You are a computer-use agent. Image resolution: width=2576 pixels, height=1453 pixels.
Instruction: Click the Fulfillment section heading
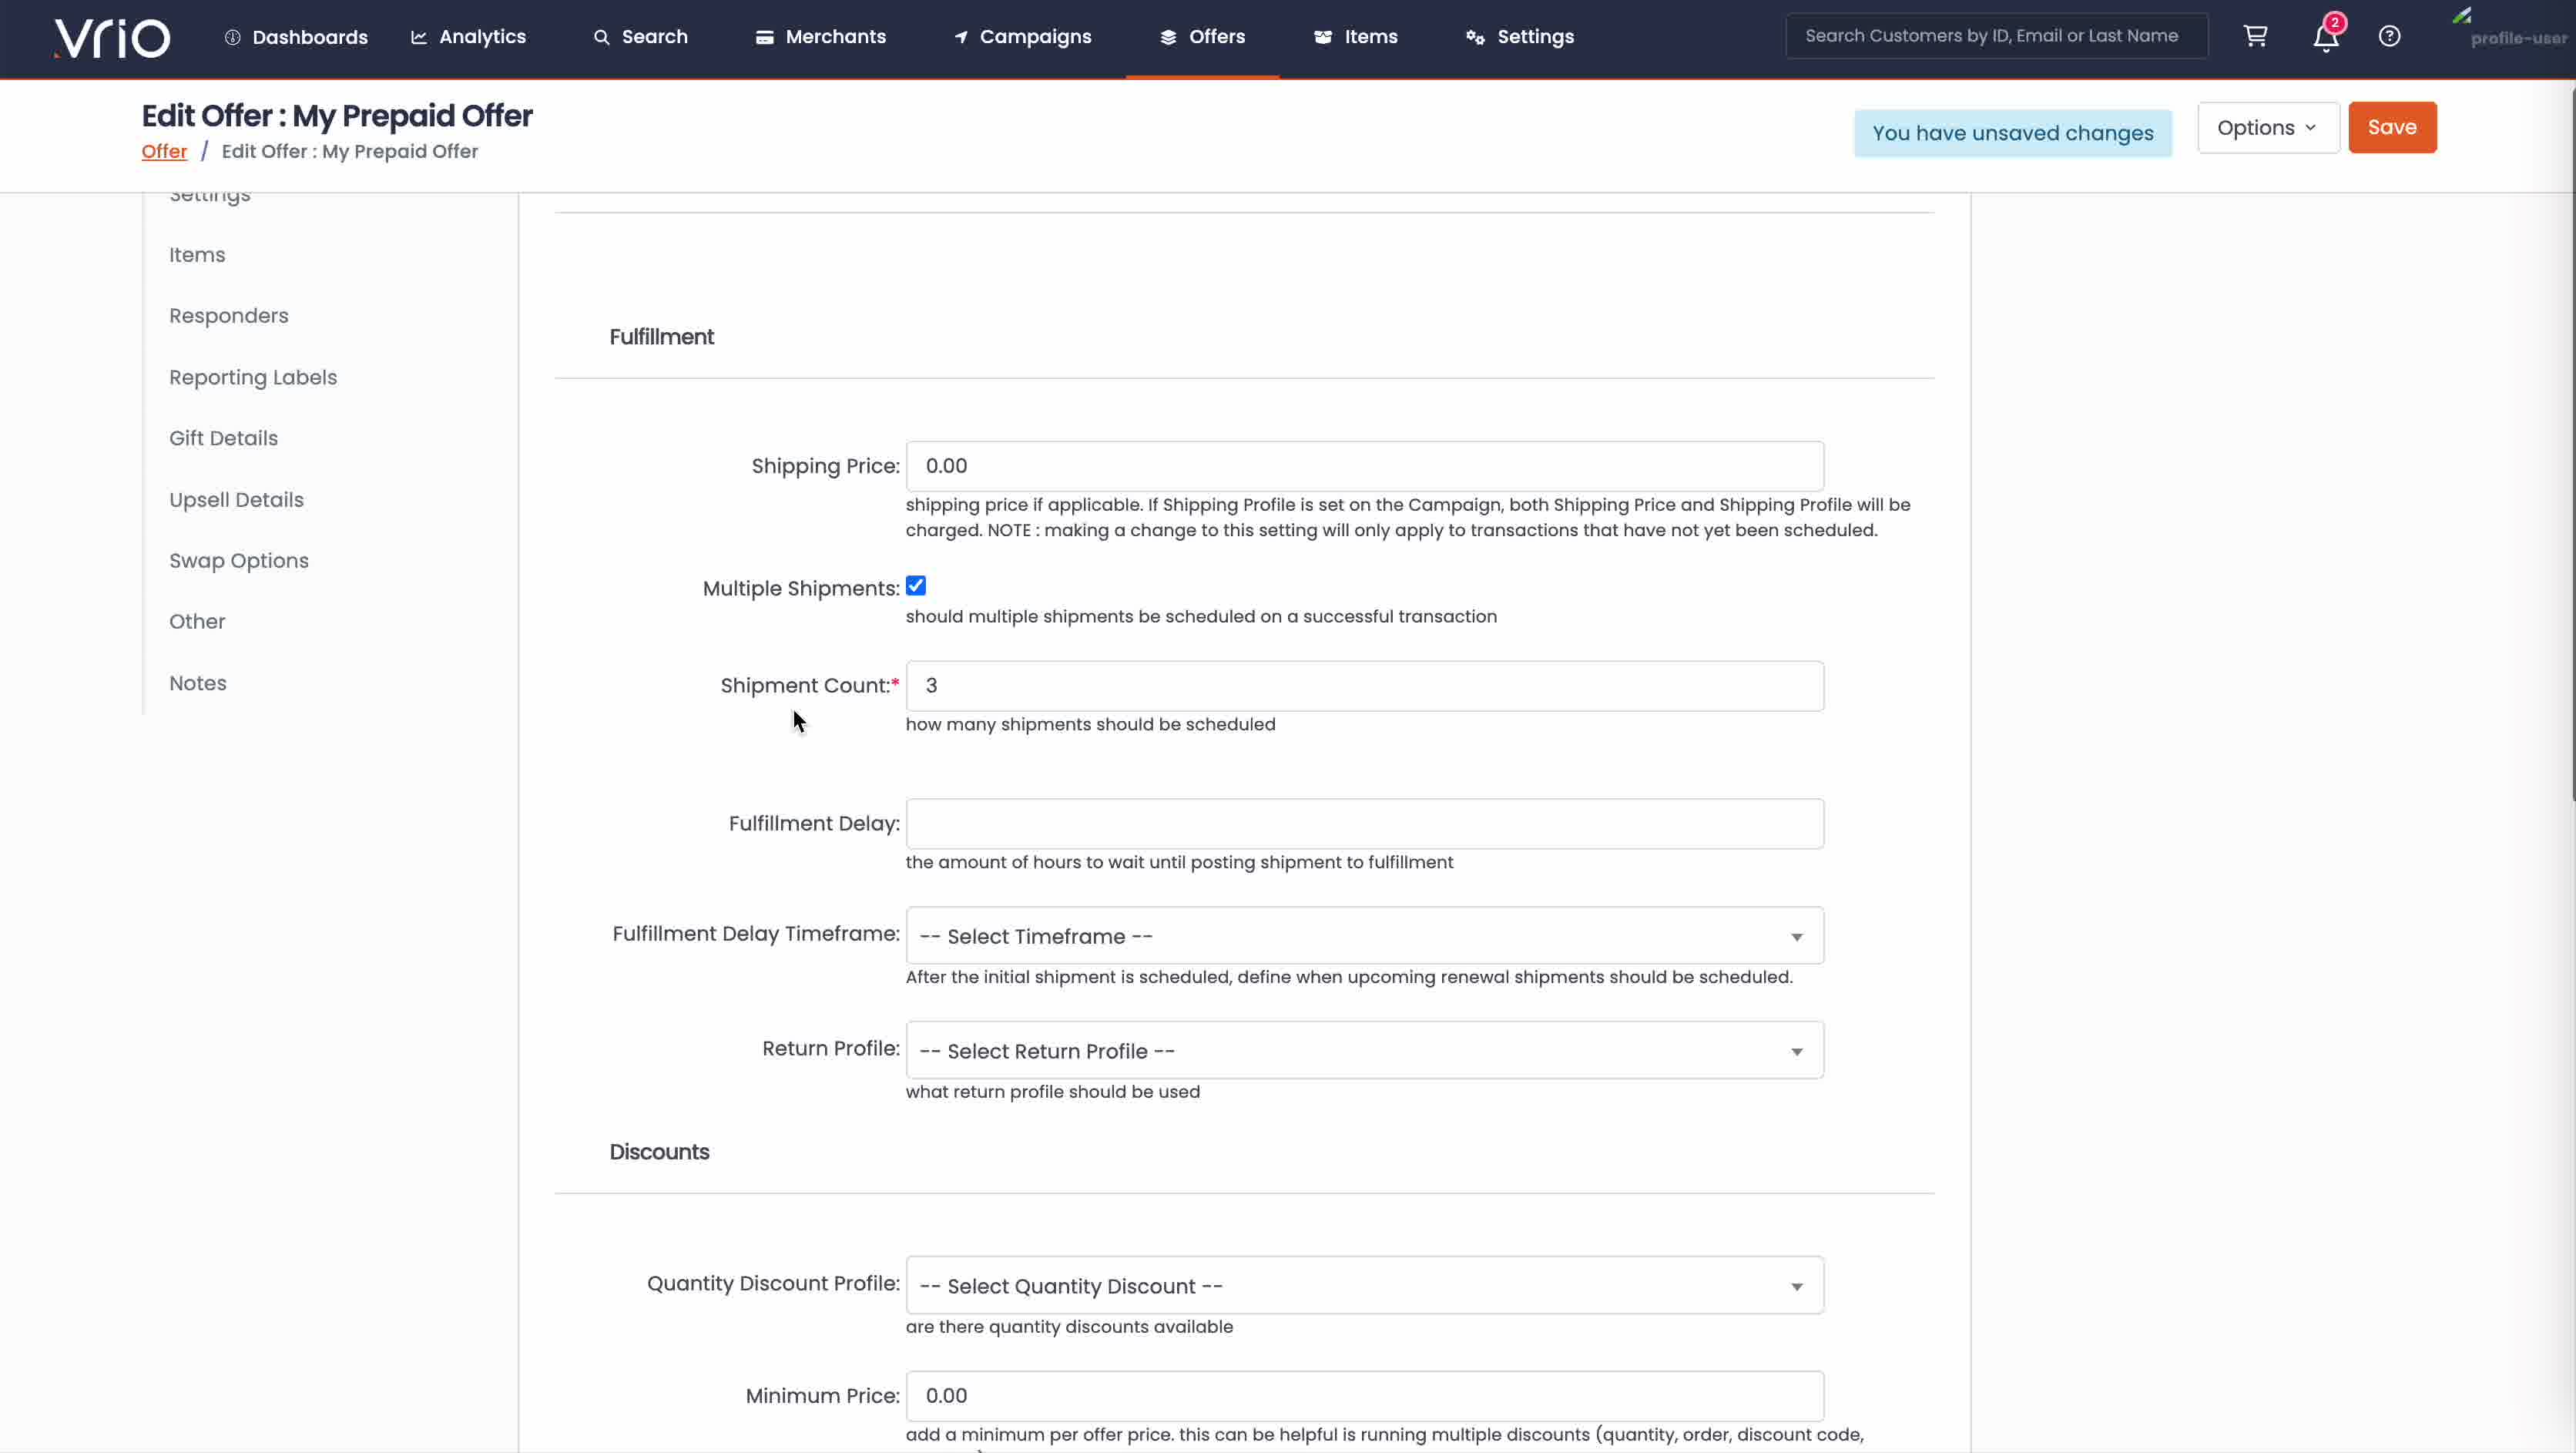[661, 337]
